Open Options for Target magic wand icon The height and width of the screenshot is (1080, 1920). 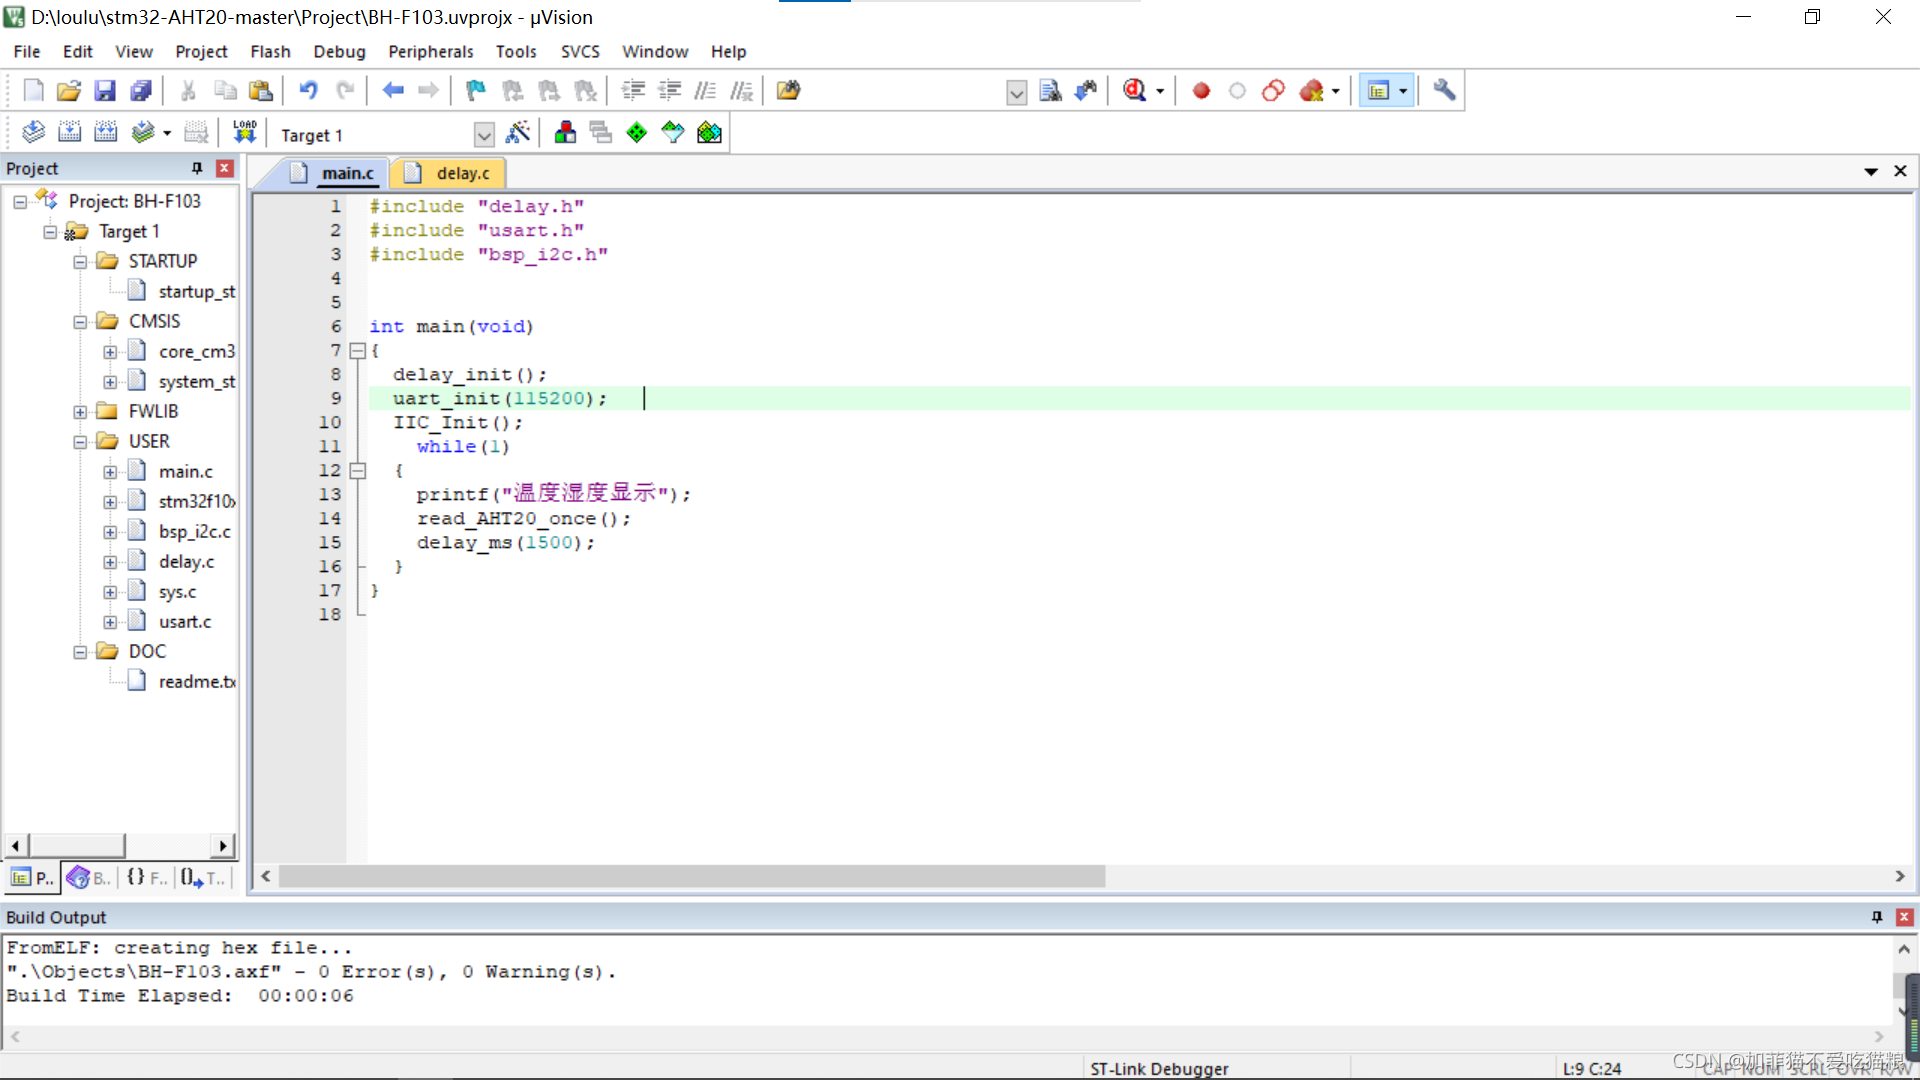(518, 132)
